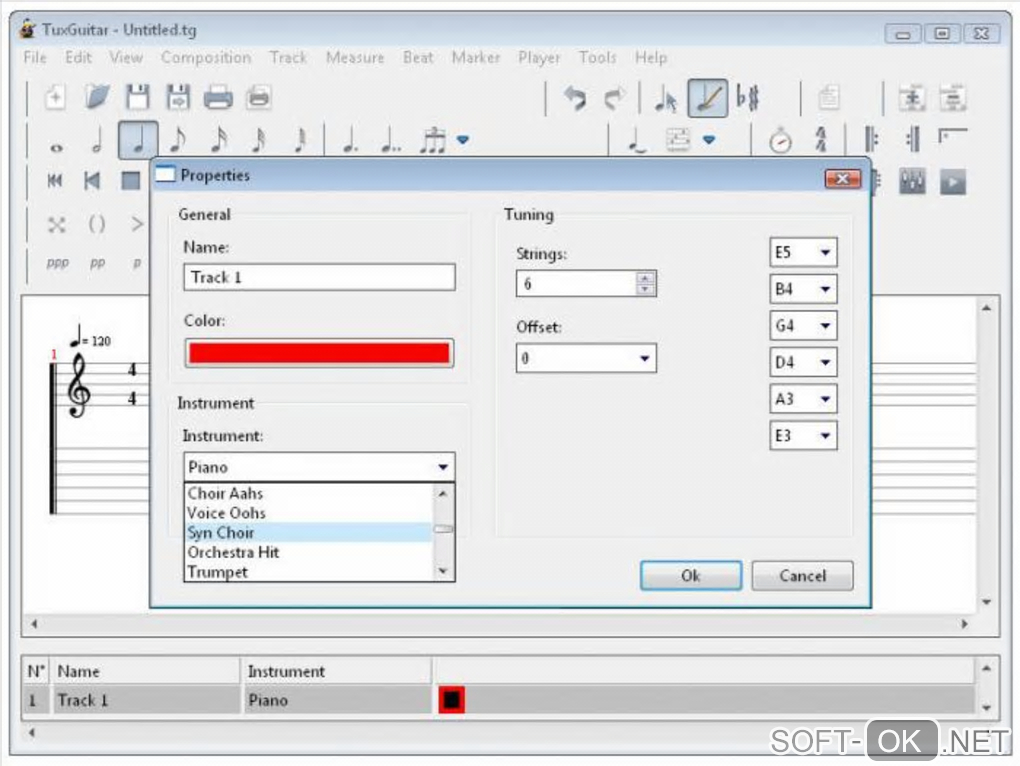
Task: Print the score with the printer icon
Action: click(x=218, y=98)
